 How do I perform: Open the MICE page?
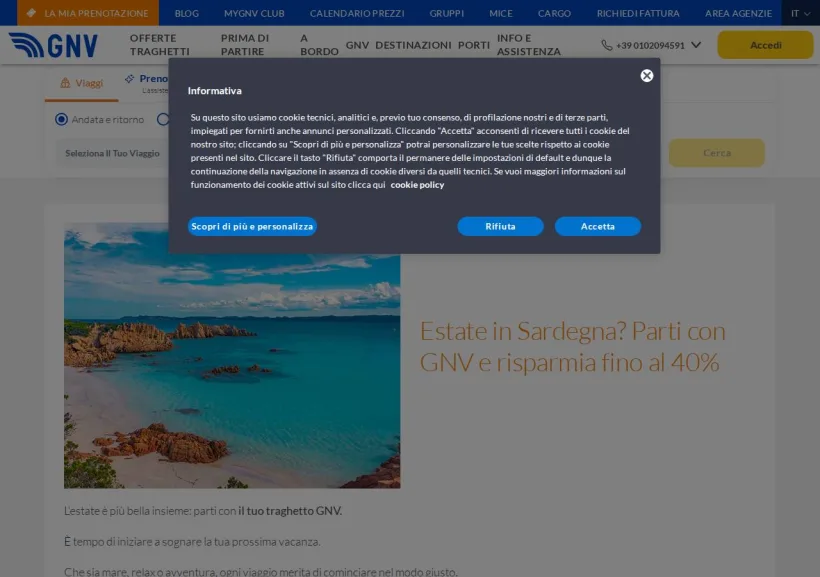pos(500,14)
